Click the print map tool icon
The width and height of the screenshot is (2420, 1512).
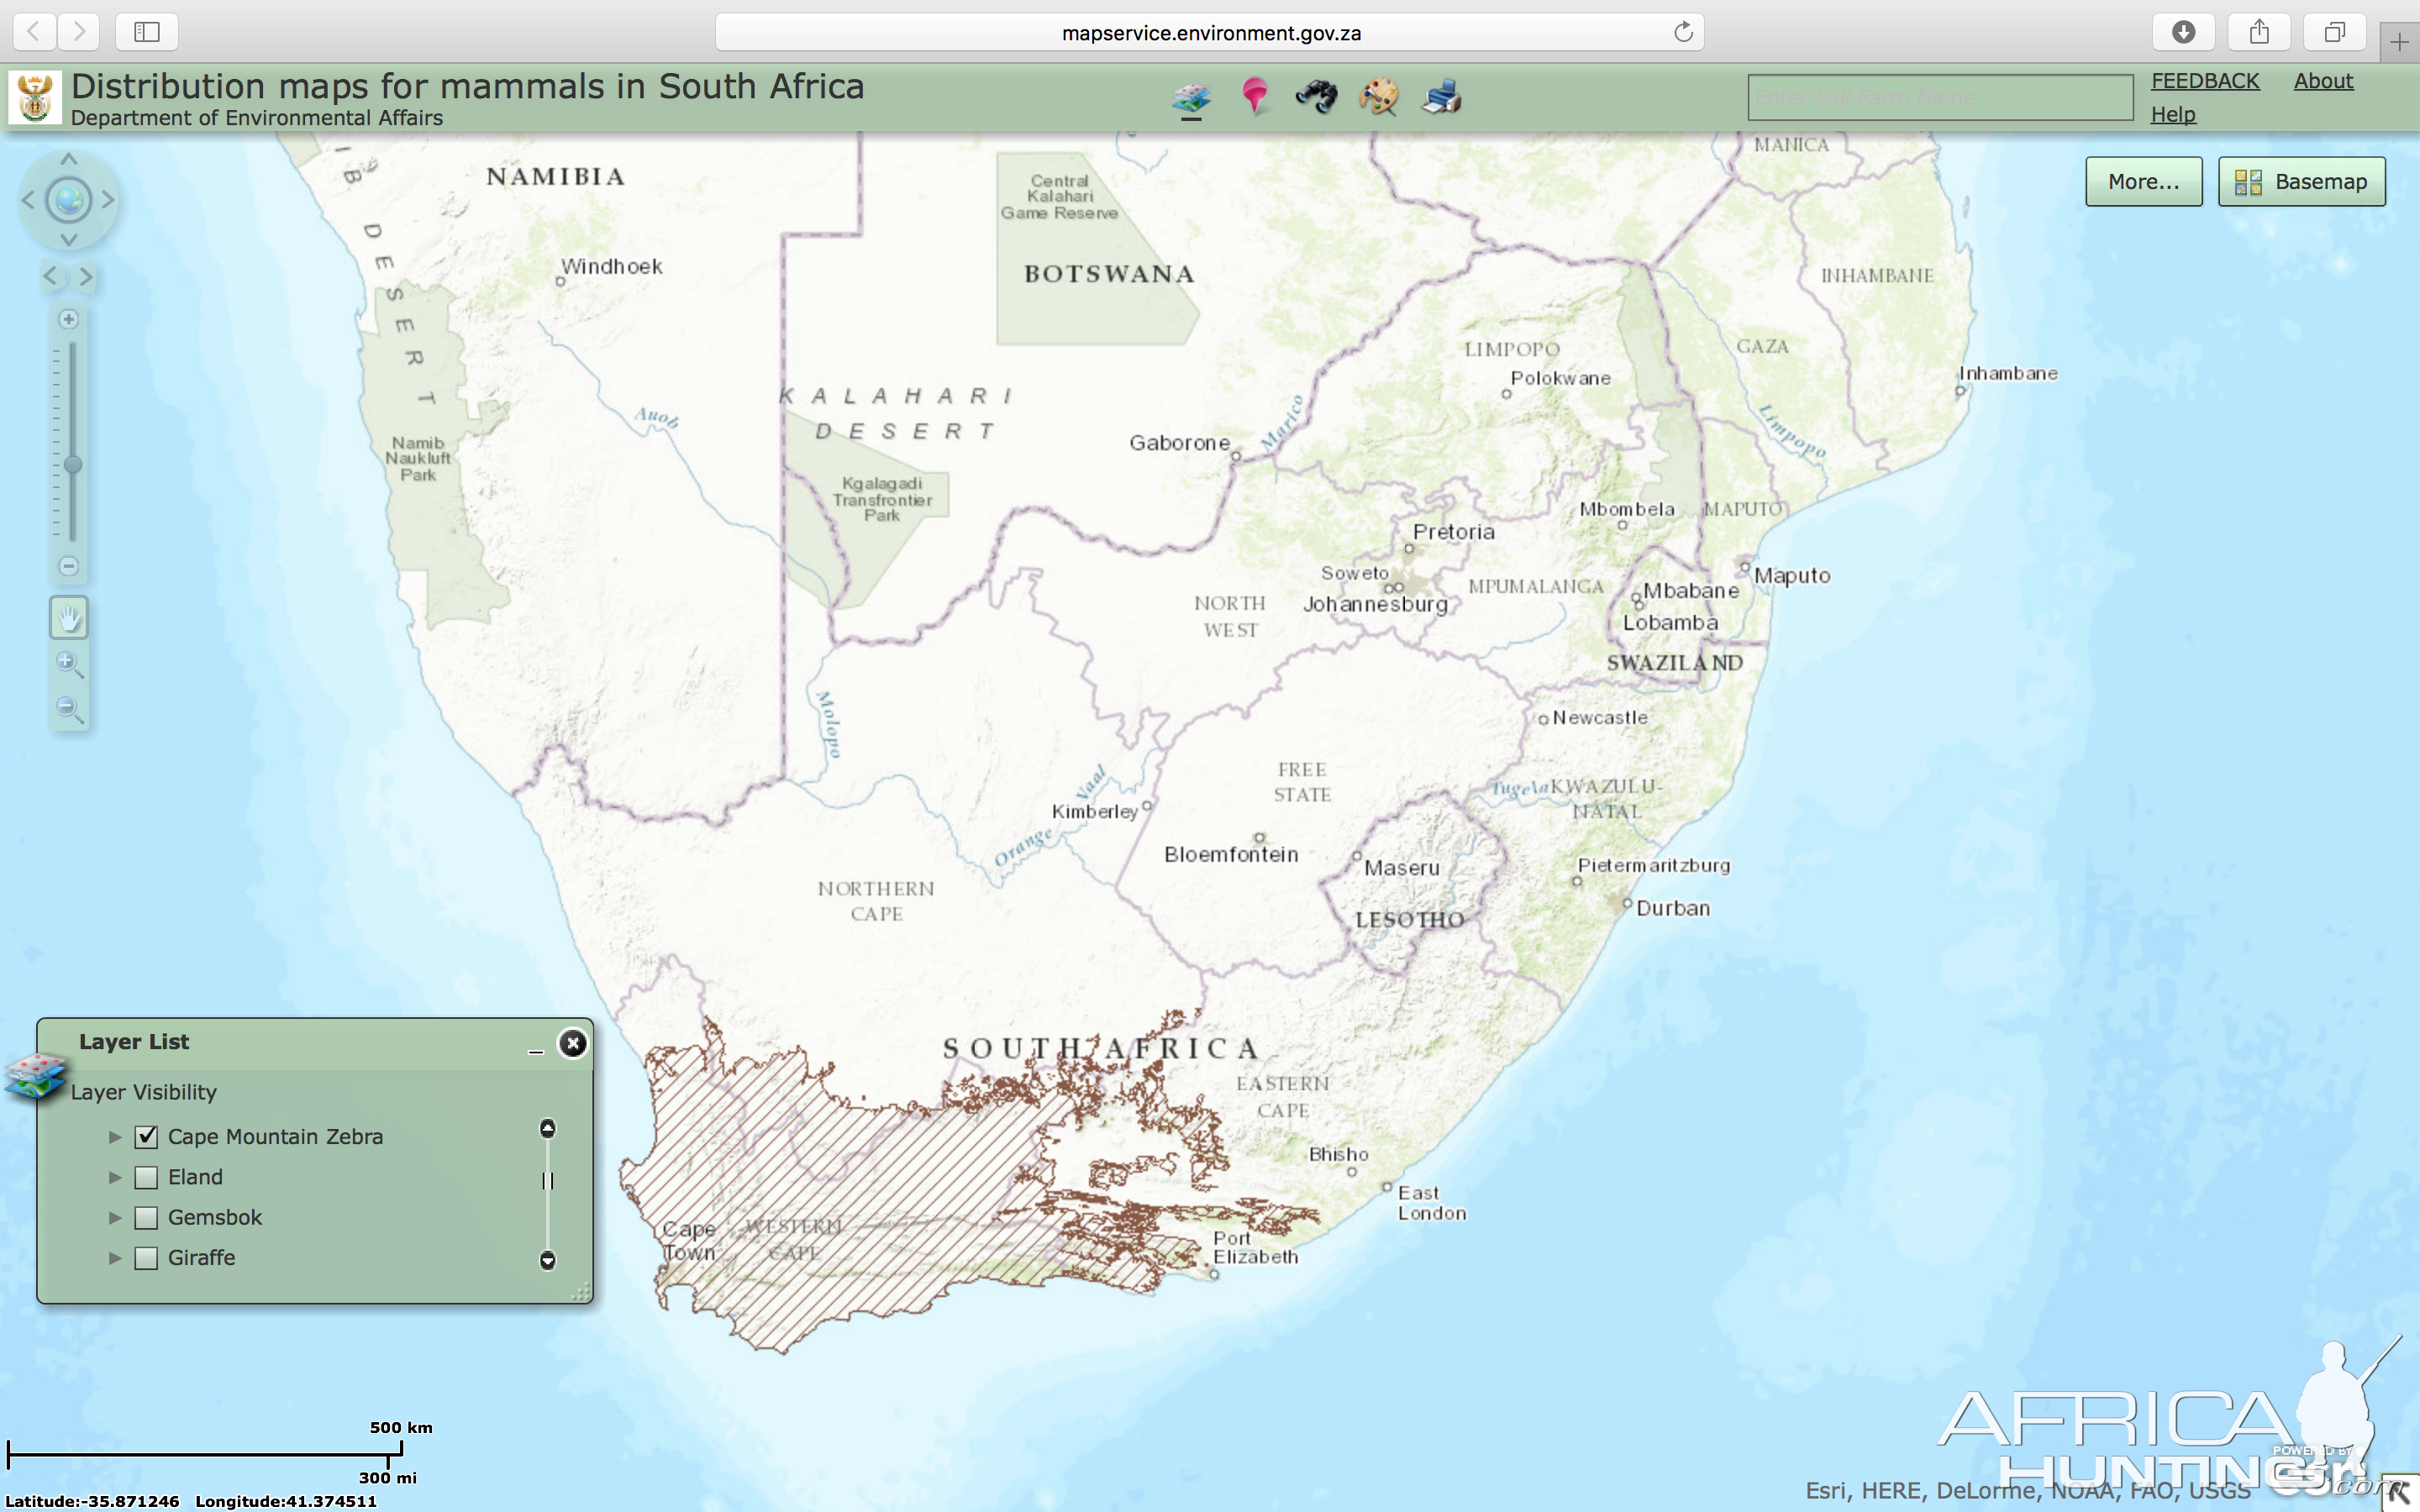pos(1443,96)
